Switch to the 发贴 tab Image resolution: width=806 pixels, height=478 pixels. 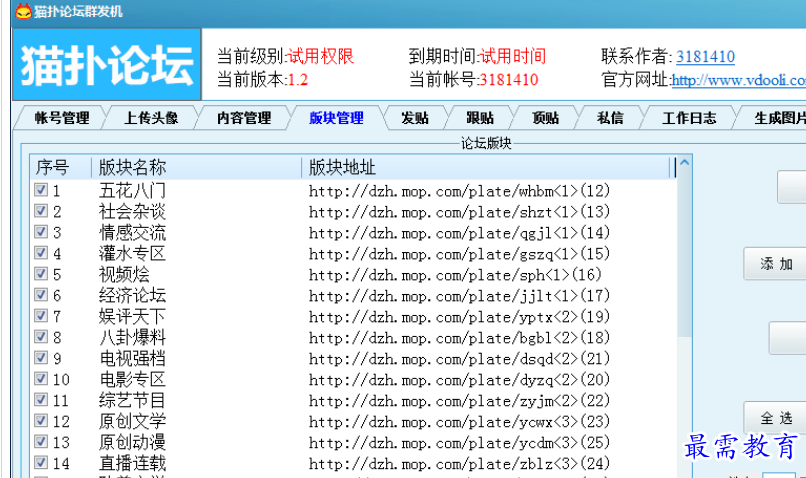415,118
